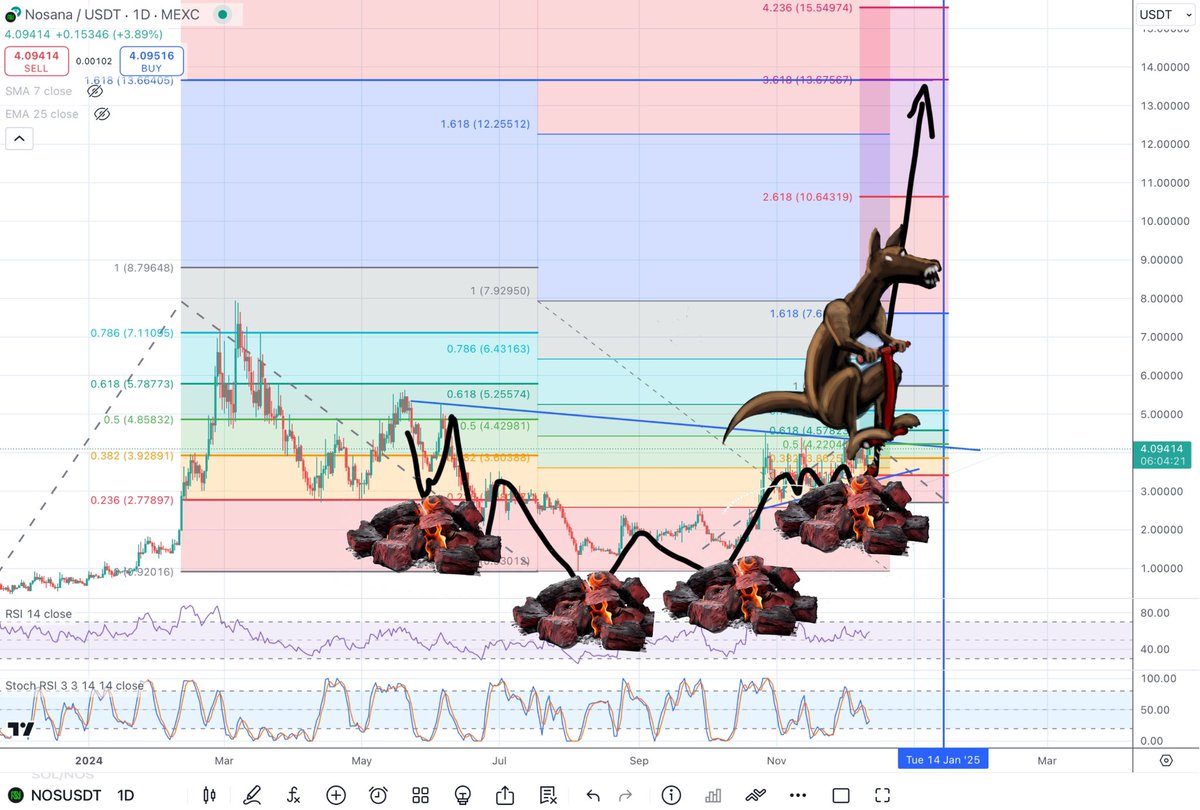The height and width of the screenshot is (810, 1200).
Task: Tap the share chart icon
Action: click(505, 796)
